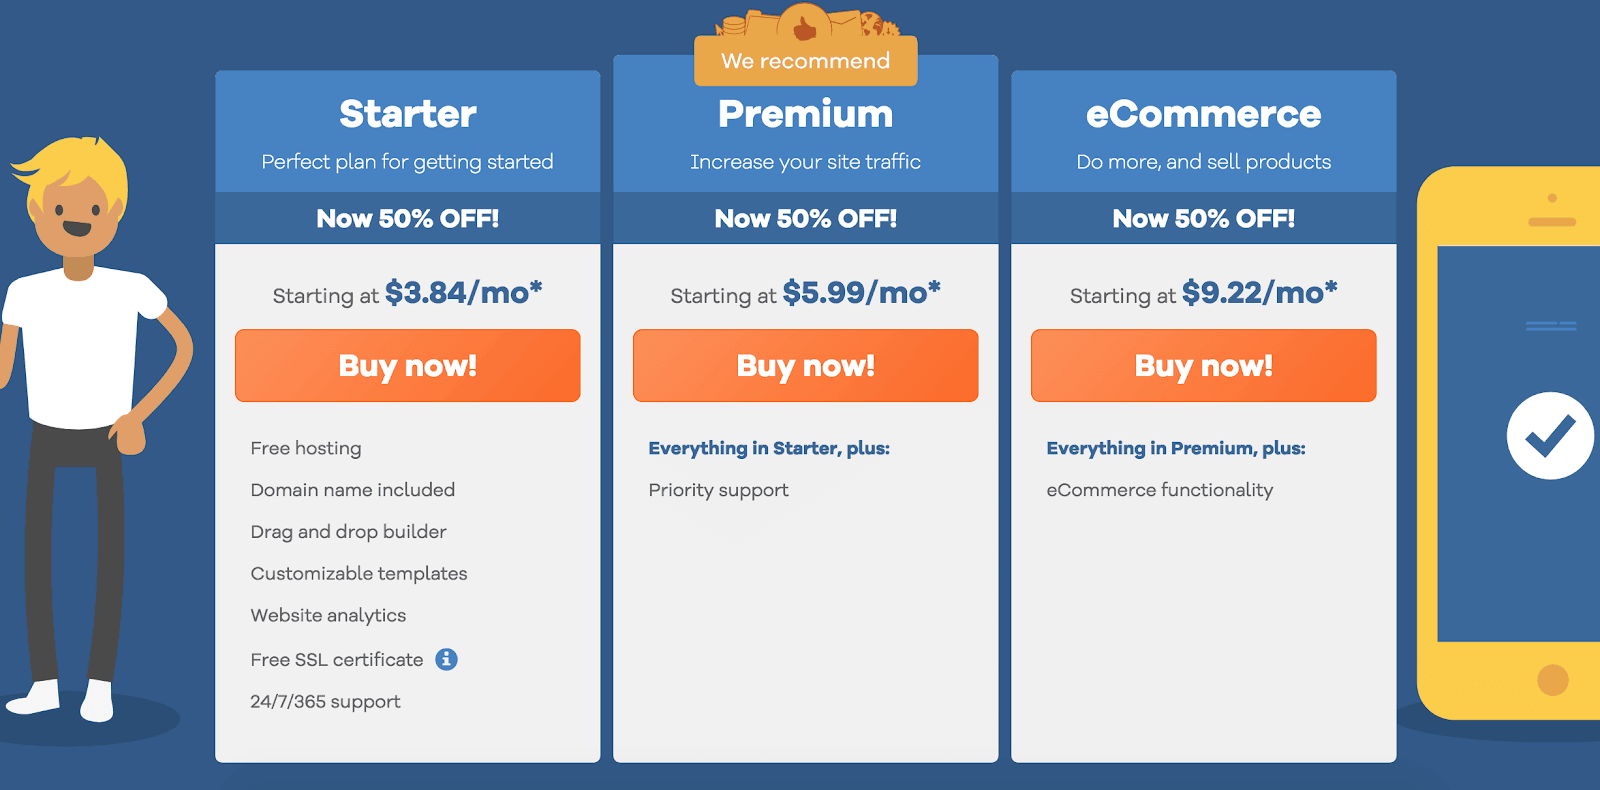Screen dimensions: 1600x790
Task: Click the eCommerce functionality feature
Action: click(1160, 490)
